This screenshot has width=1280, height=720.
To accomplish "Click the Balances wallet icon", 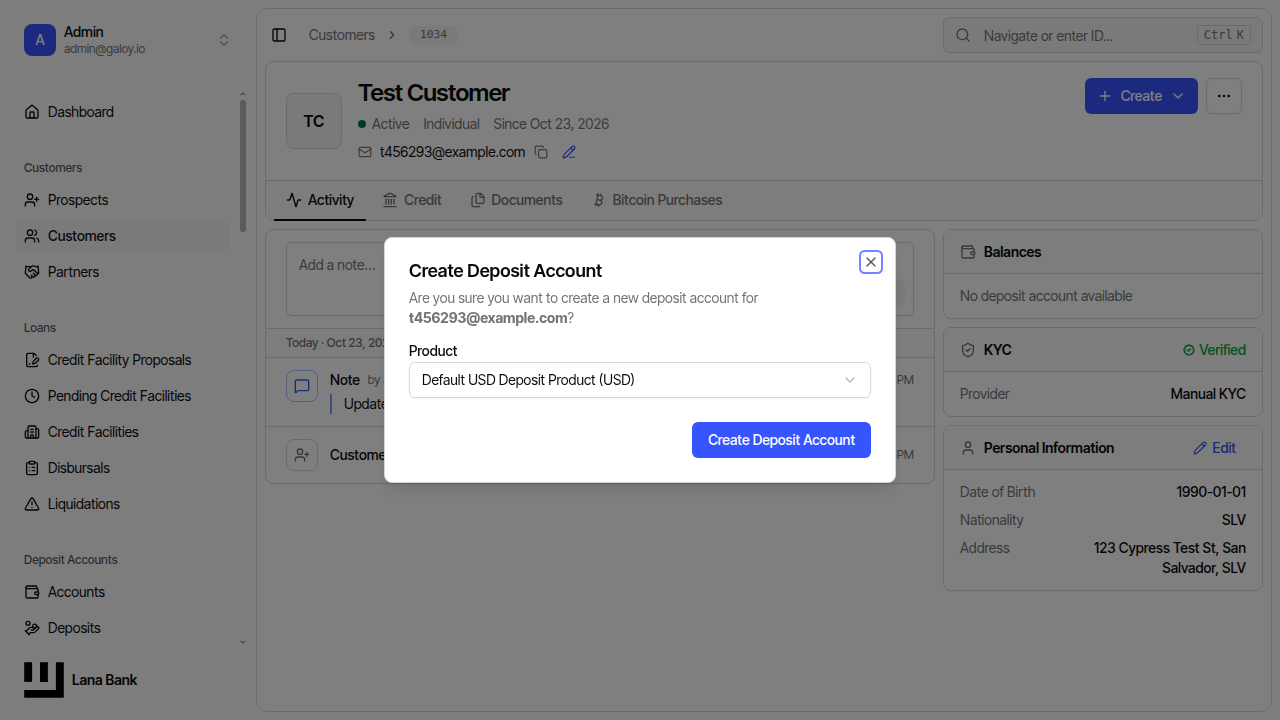I will (967, 252).
